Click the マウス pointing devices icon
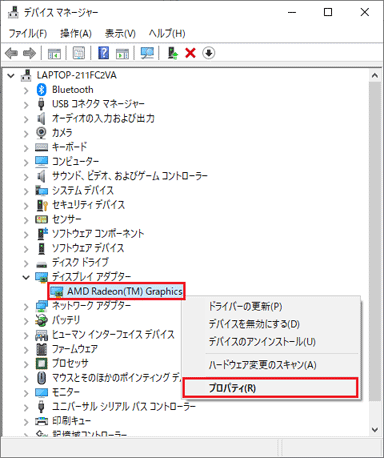The width and height of the screenshot is (384, 458). pos(41,378)
